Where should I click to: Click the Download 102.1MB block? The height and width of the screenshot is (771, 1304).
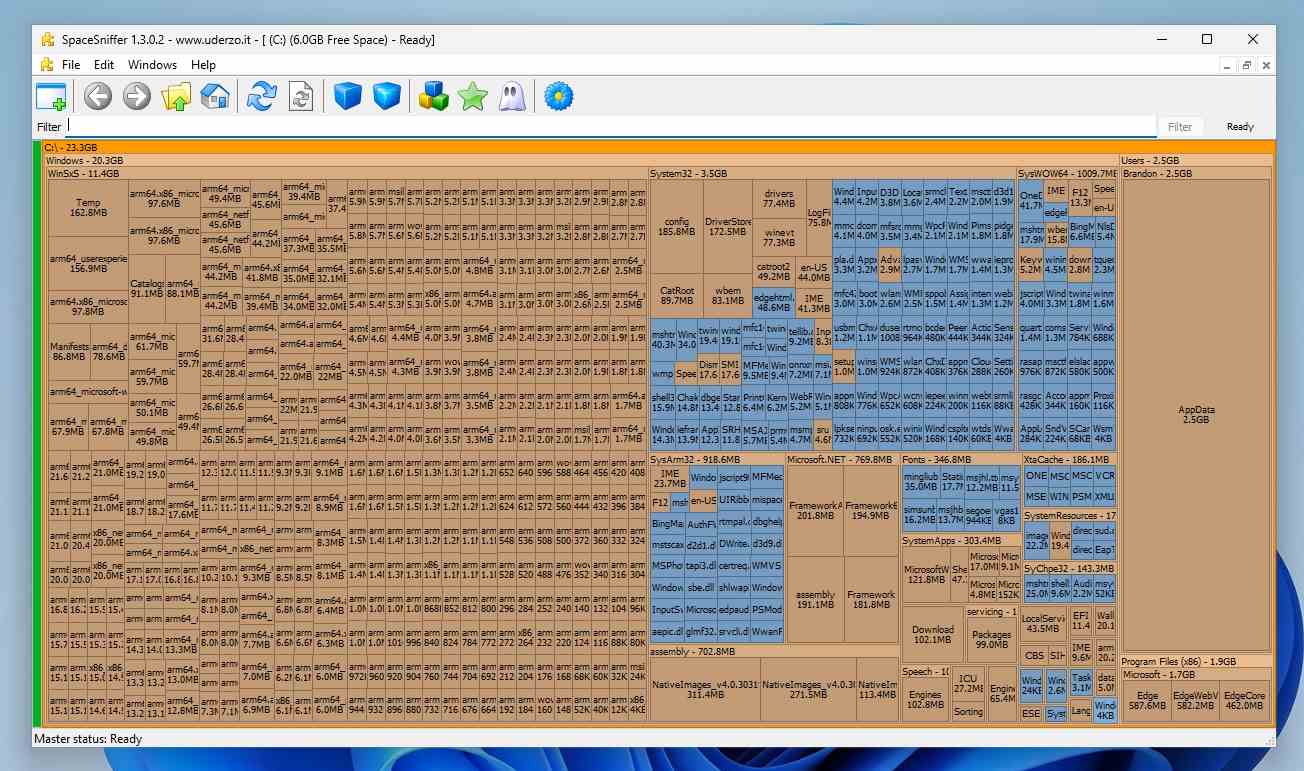click(x=932, y=635)
